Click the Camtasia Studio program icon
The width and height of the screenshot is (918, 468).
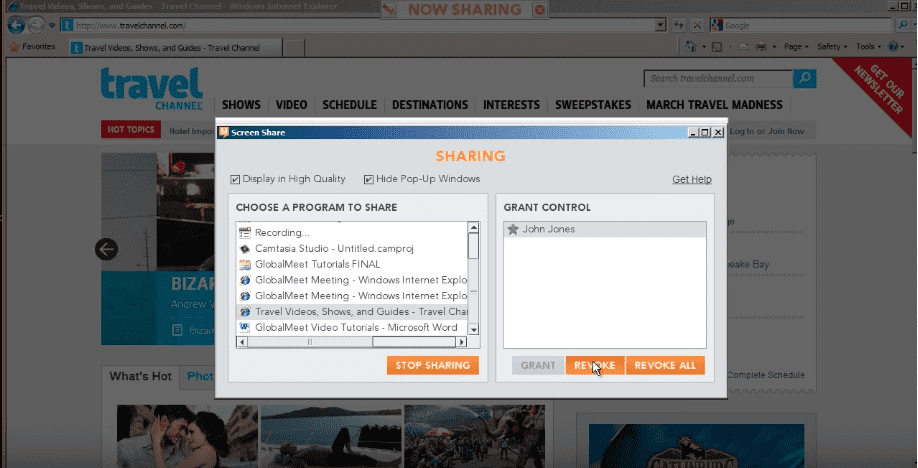click(x=245, y=248)
